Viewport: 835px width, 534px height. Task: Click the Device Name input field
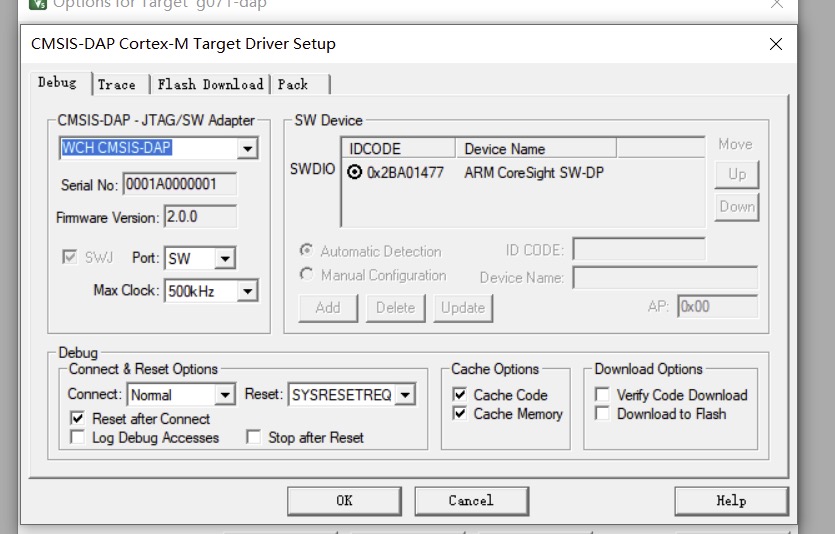pos(665,278)
